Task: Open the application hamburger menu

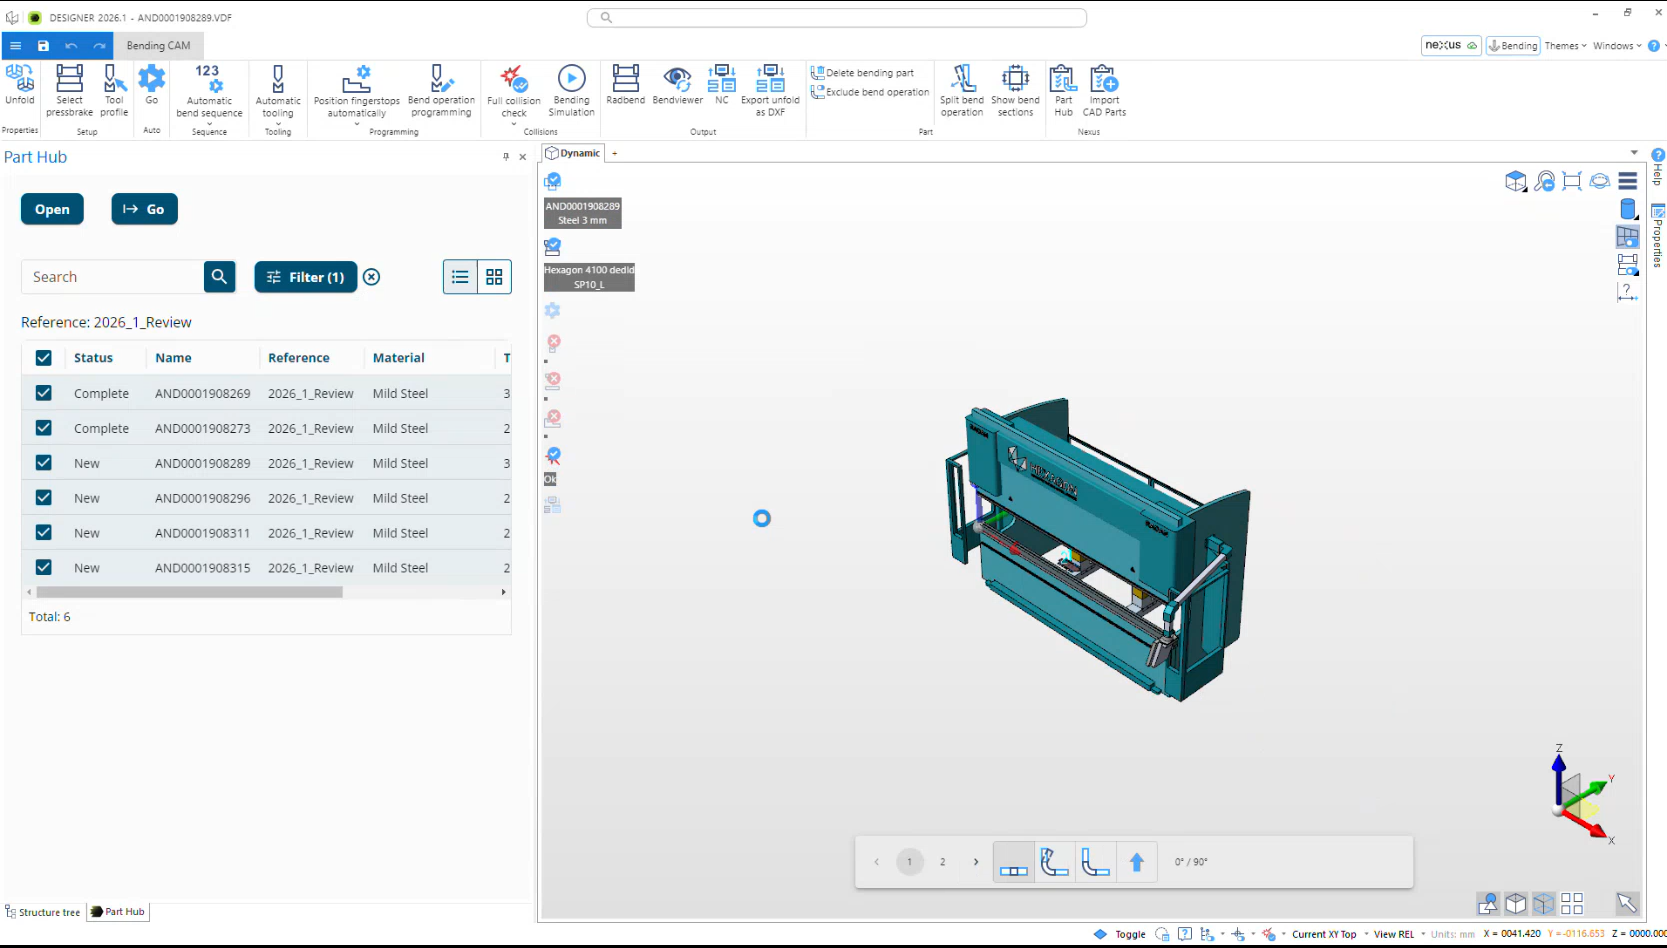Action: pos(15,46)
